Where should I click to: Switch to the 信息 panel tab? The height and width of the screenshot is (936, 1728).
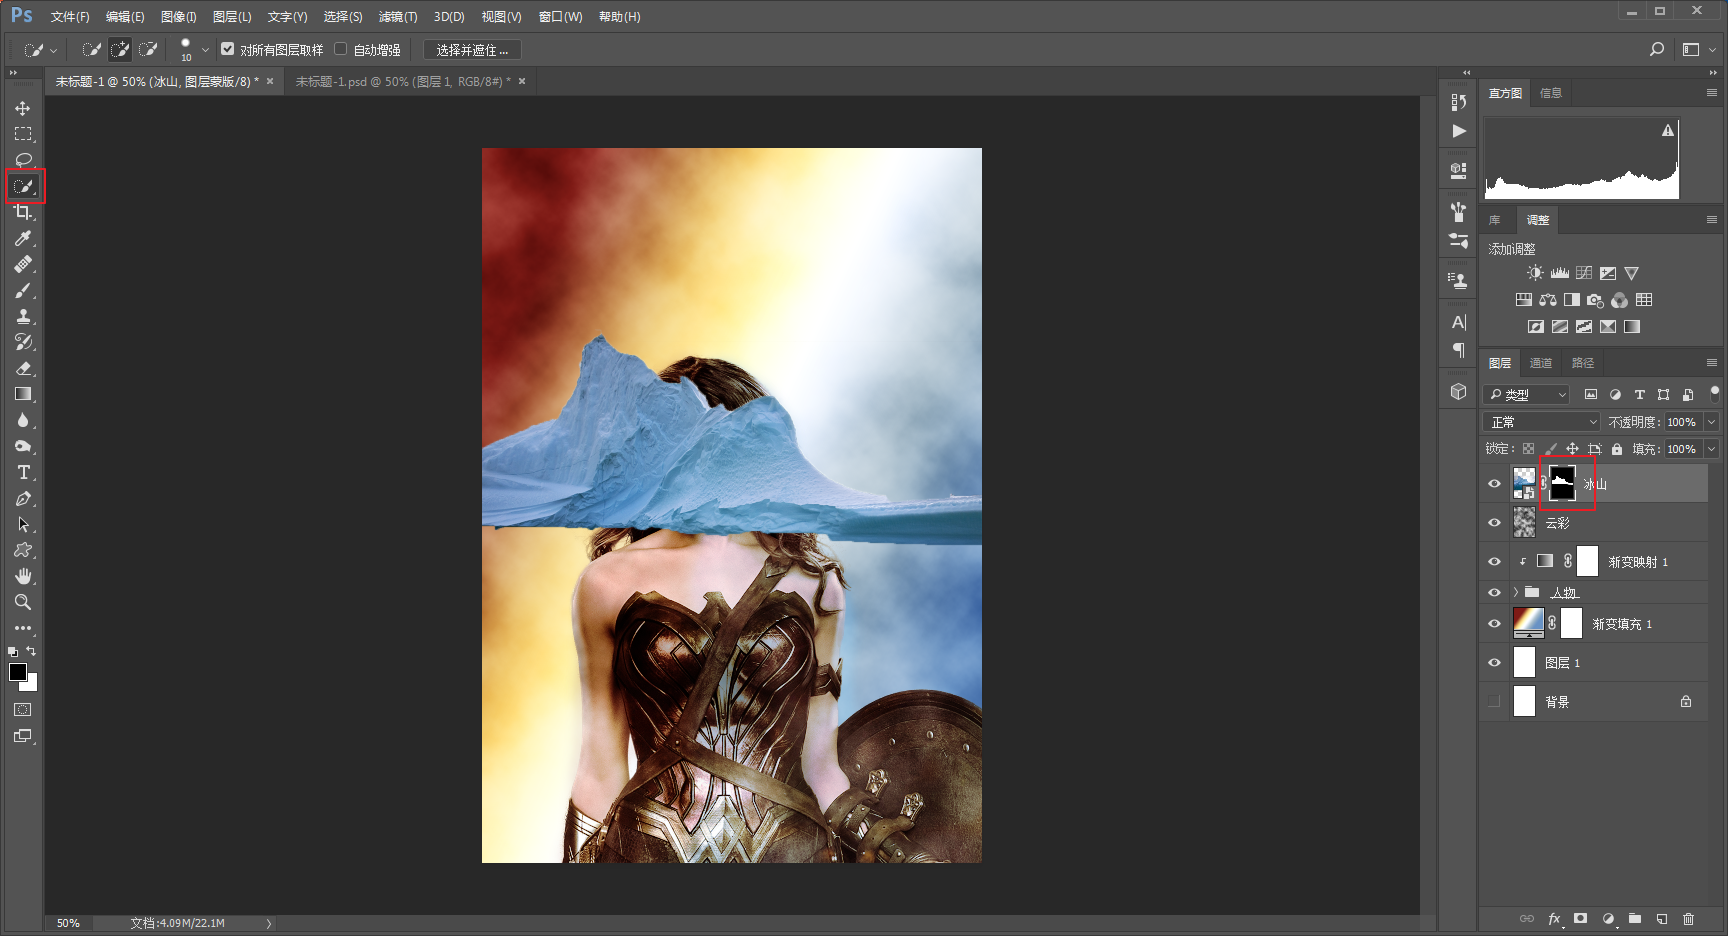(x=1551, y=93)
